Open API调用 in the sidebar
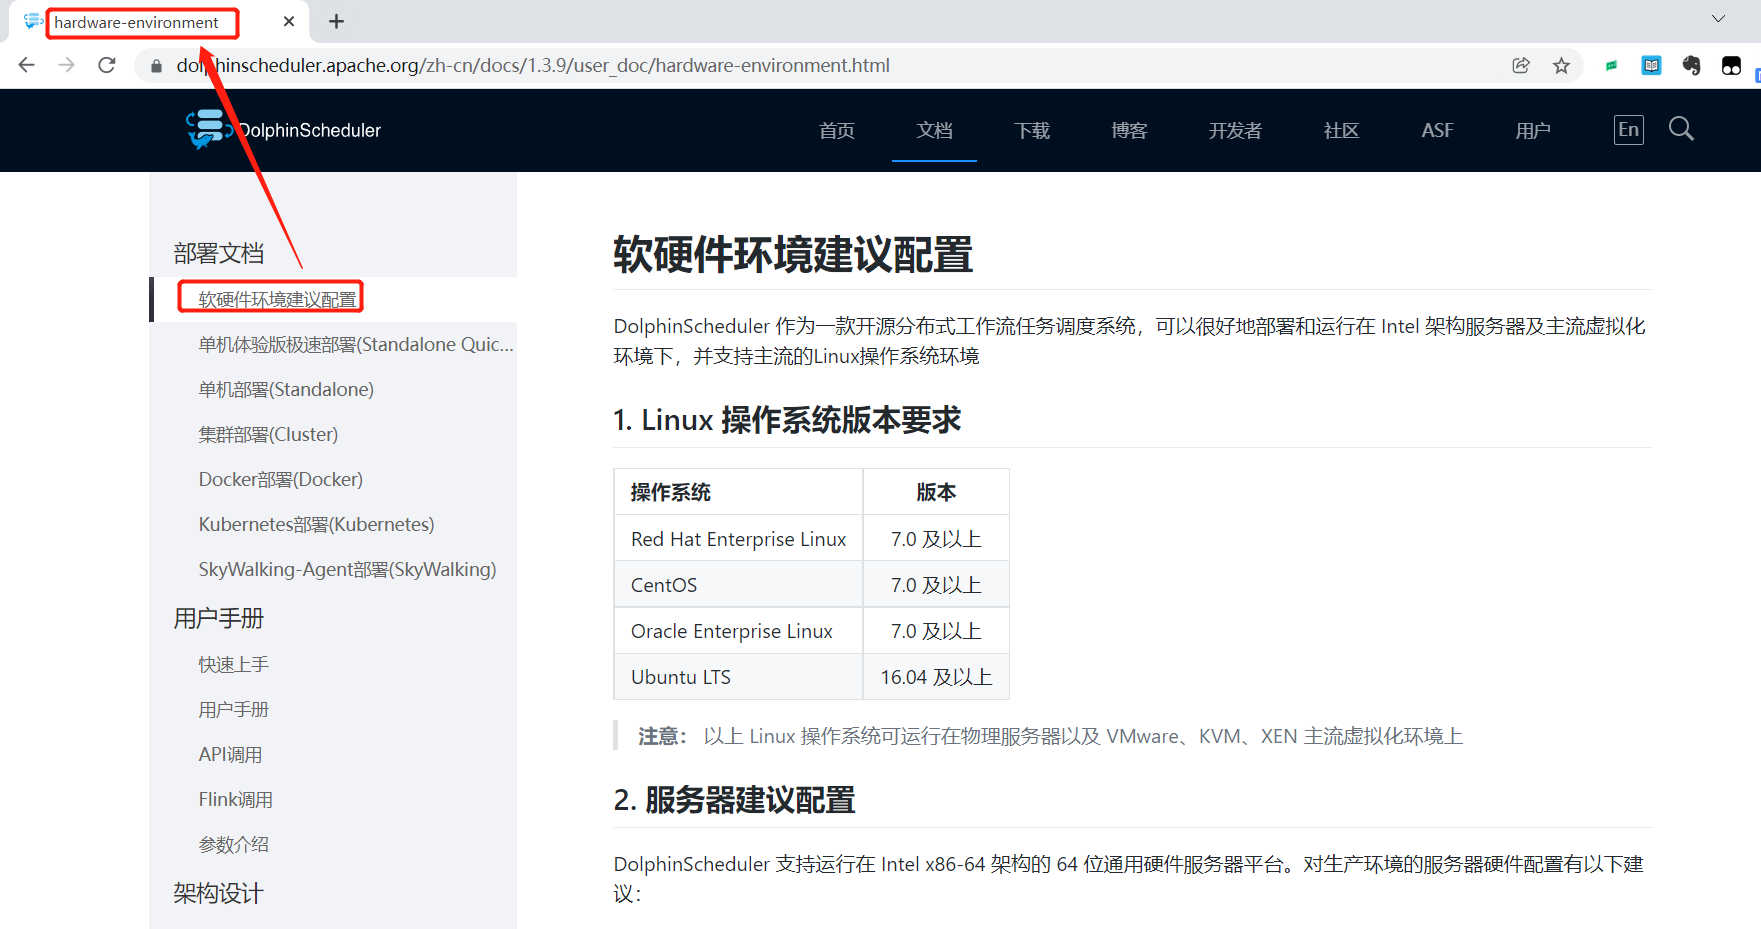This screenshot has height=929, width=1761. pos(230,755)
